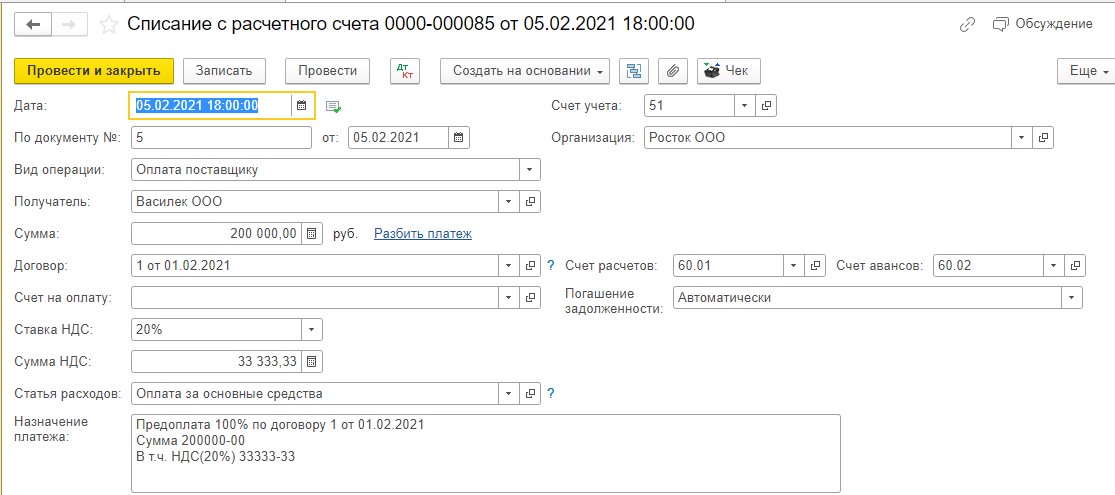Click Провести и закрыть button
The image size is (1115, 495).
(x=94, y=71)
